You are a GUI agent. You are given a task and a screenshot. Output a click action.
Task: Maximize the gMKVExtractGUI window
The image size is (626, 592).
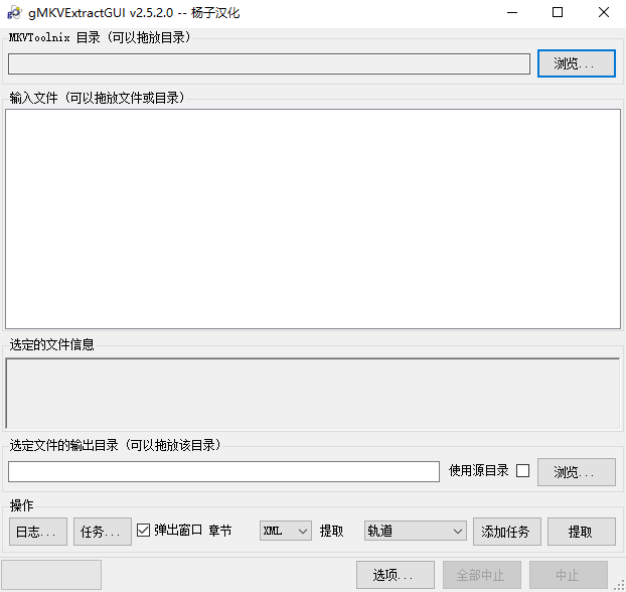tap(557, 13)
